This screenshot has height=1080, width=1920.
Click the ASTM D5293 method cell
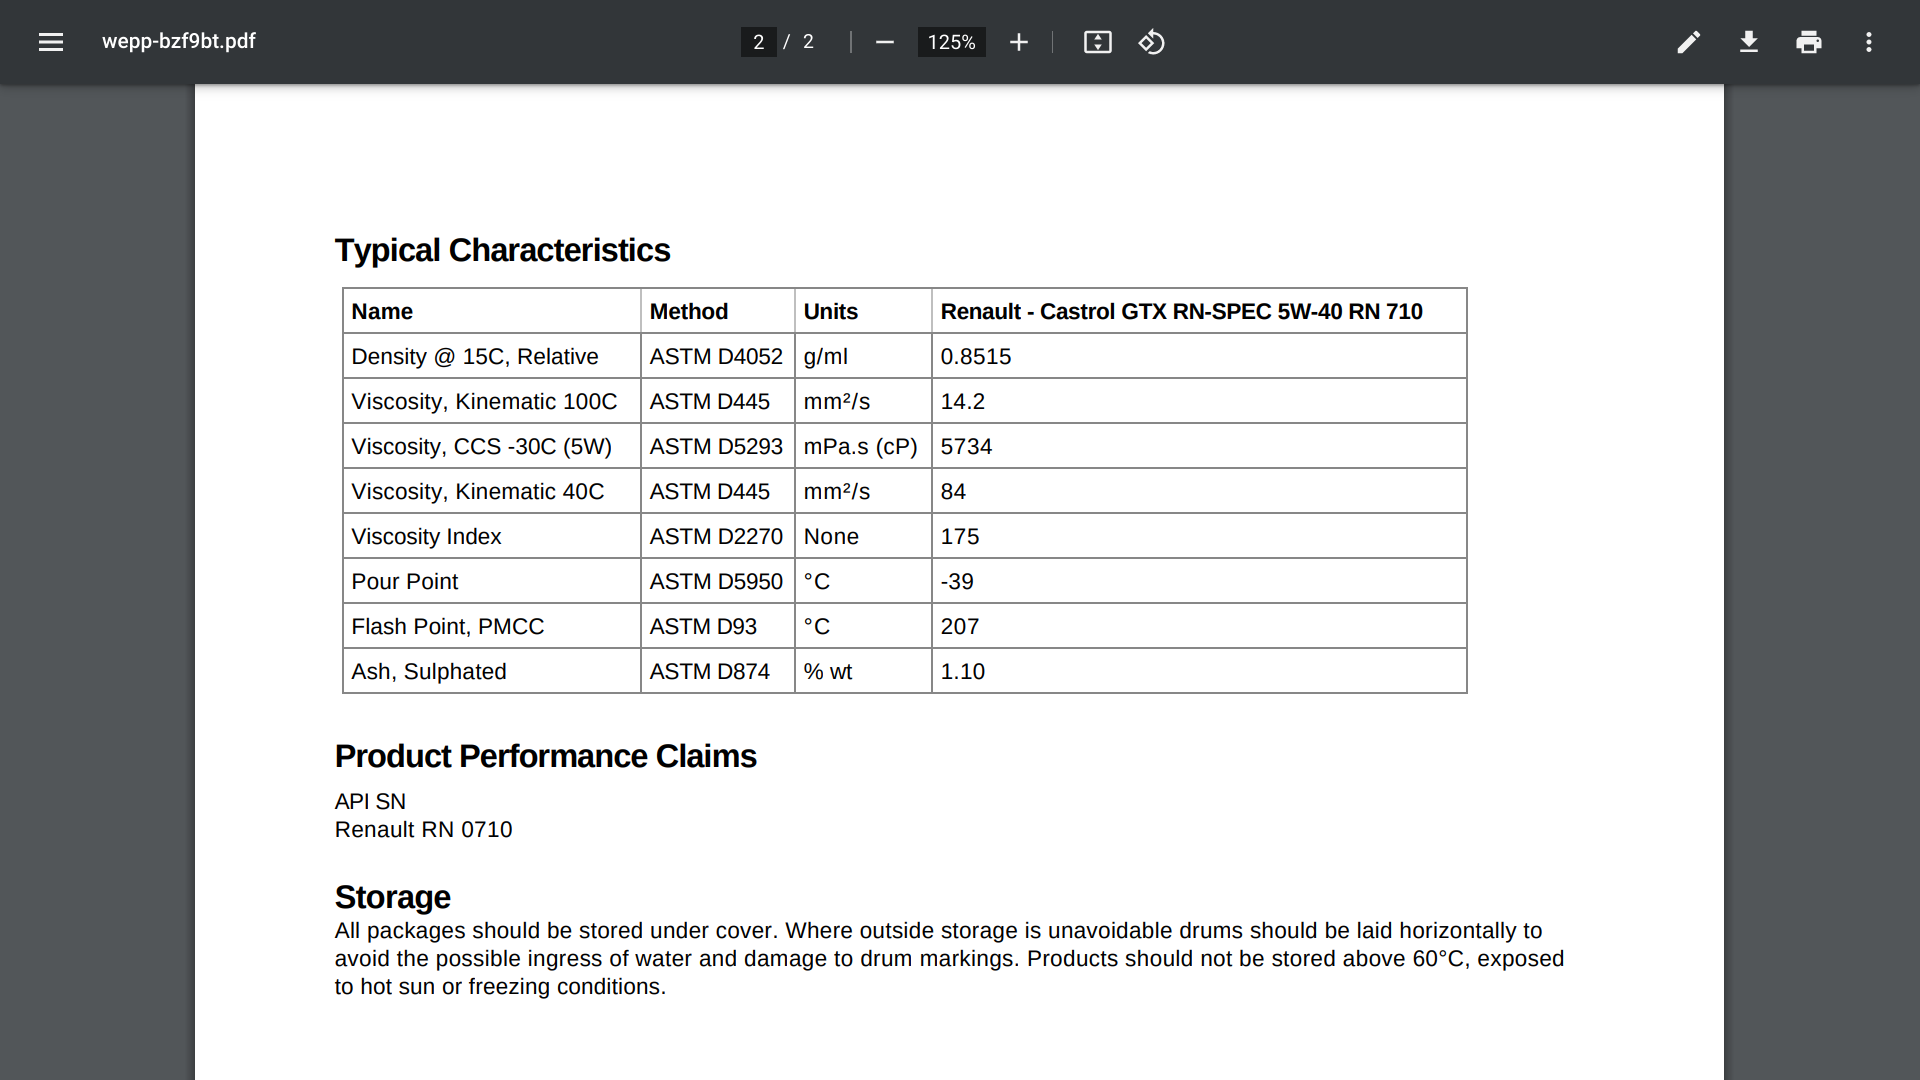tap(716, 447)
